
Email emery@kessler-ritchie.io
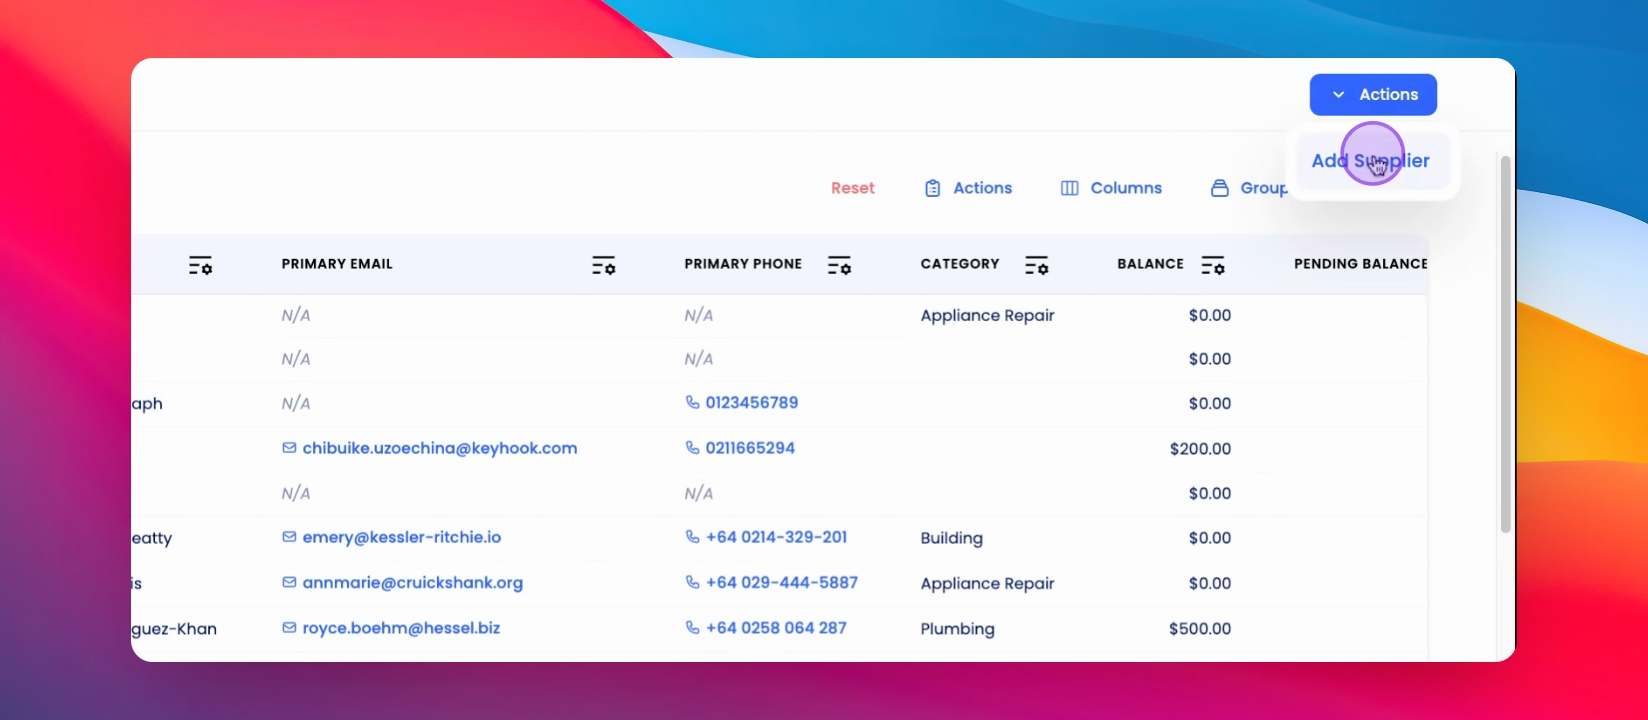(x=402, y=537)
